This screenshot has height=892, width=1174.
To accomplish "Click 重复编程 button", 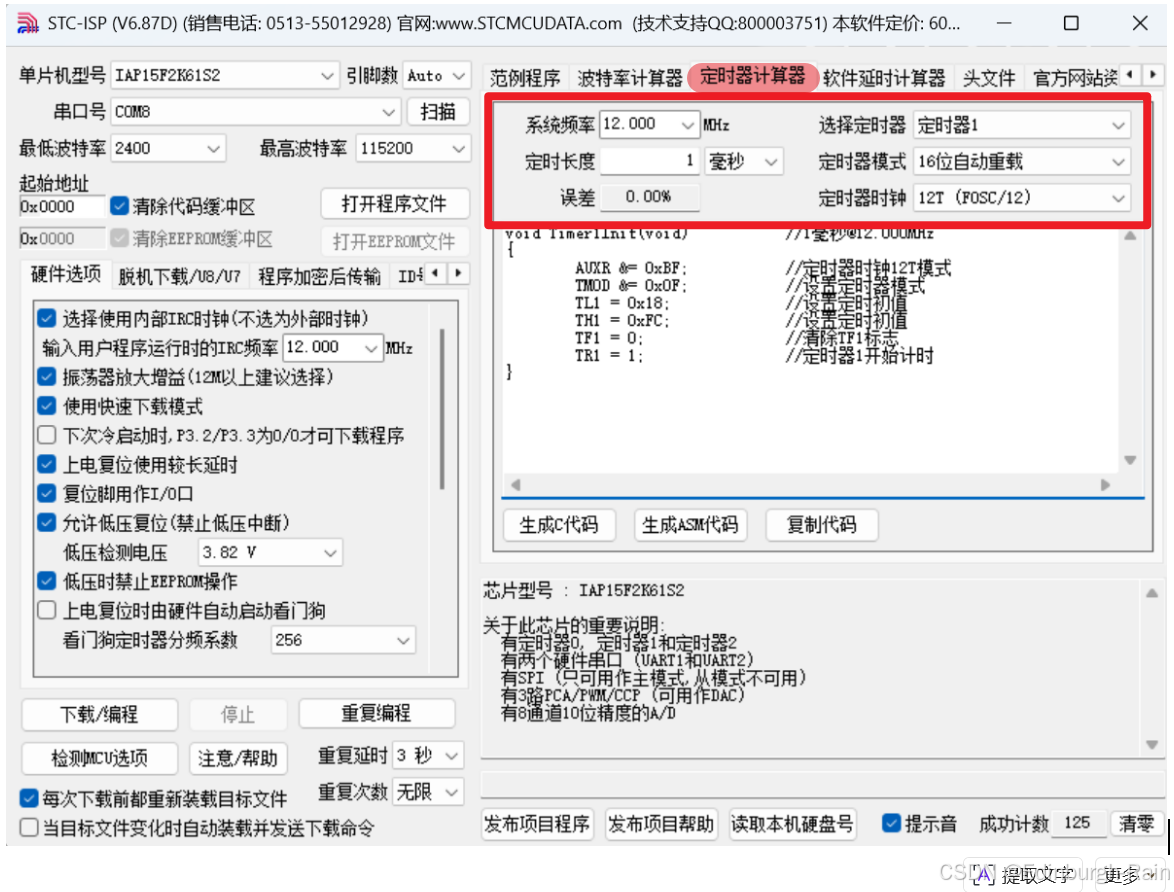I will click(377, 713).
